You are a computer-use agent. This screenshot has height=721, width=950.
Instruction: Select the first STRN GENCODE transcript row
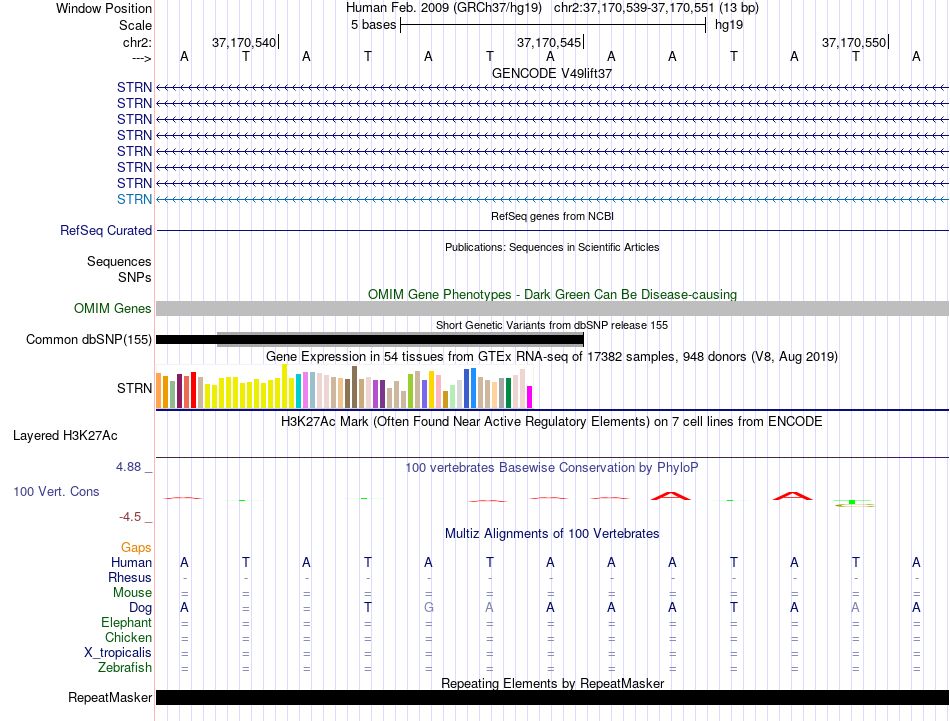tap(552, 87)
